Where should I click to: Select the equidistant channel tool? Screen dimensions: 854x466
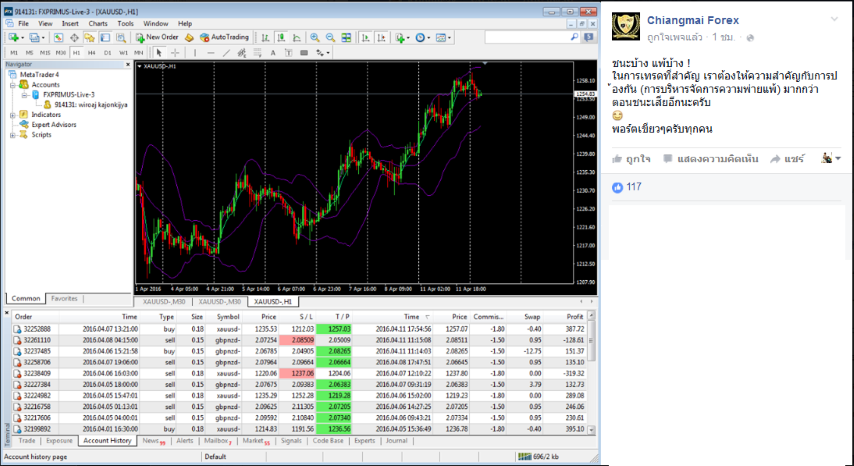(242, 53)
